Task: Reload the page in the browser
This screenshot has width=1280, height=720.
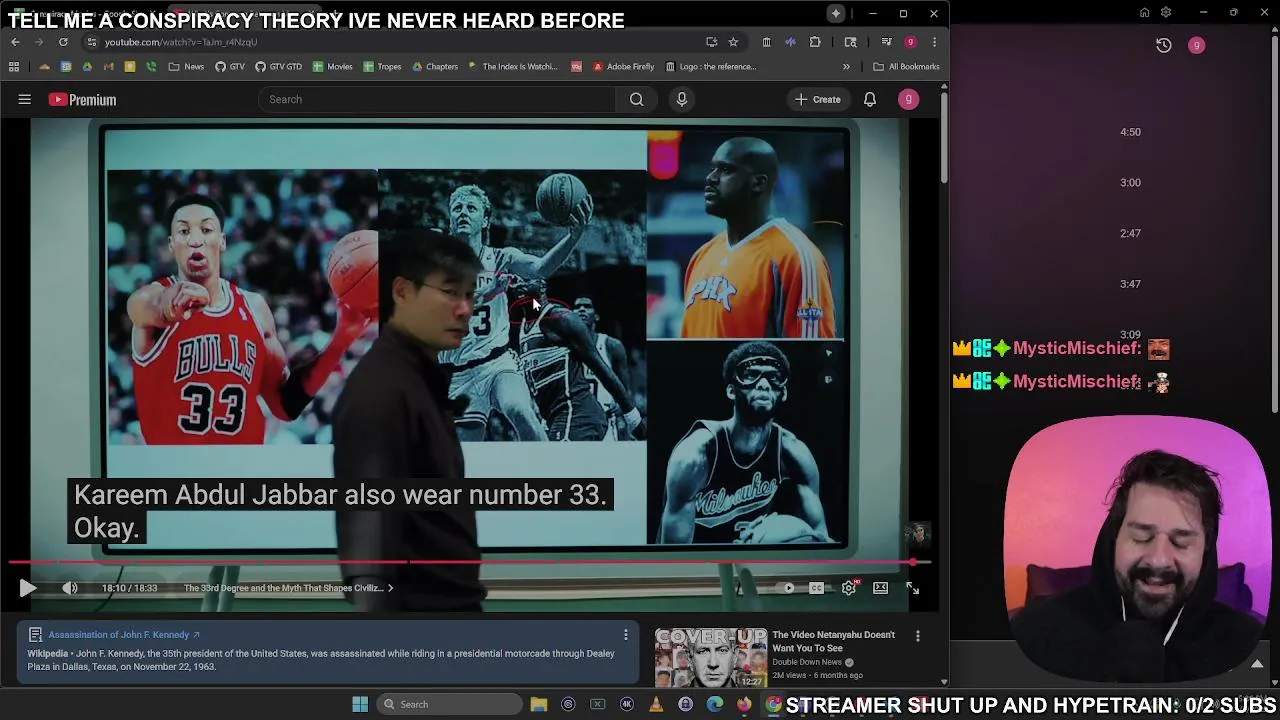Action: tap(63, 42)
